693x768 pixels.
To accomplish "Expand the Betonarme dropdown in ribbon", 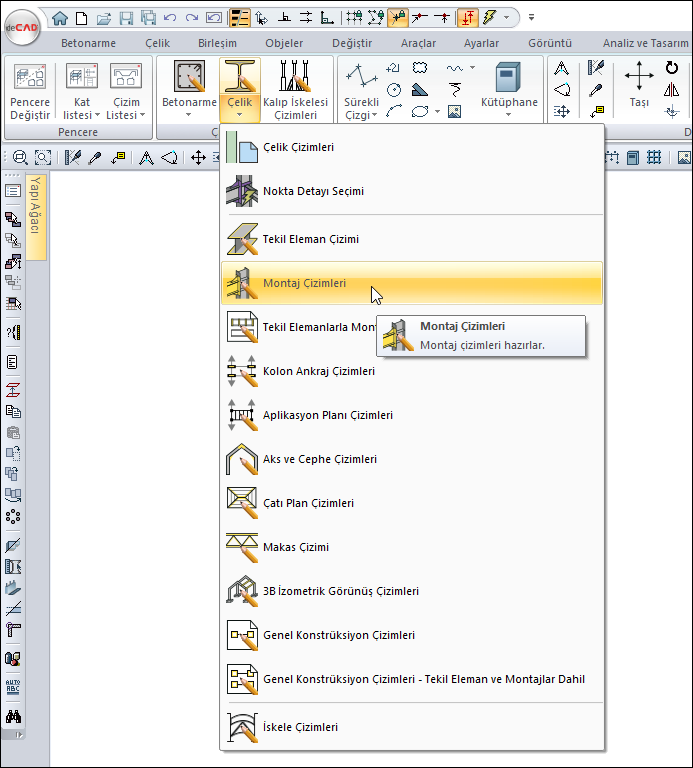I will 188,113.
